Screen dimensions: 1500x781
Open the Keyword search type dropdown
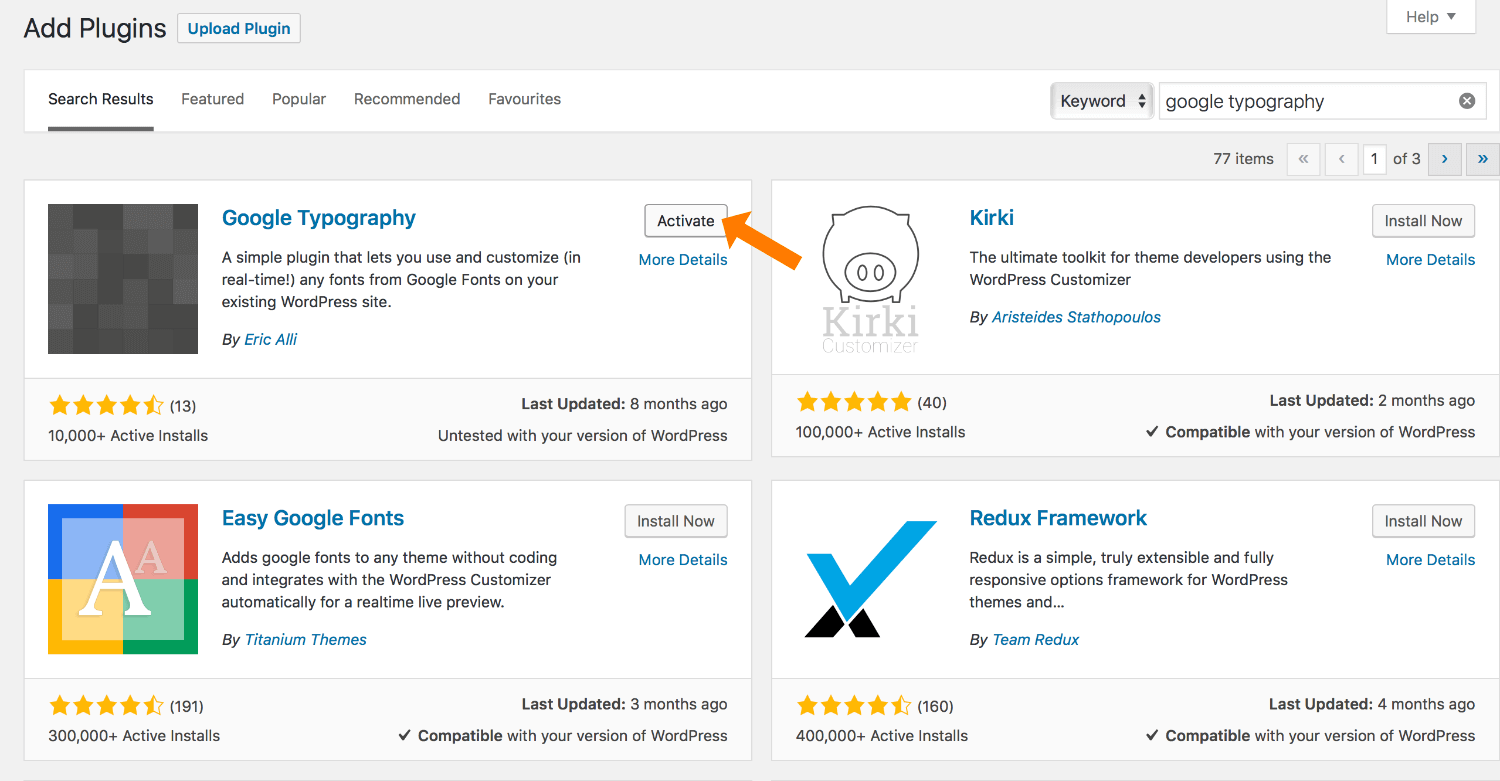[1102, 101]
